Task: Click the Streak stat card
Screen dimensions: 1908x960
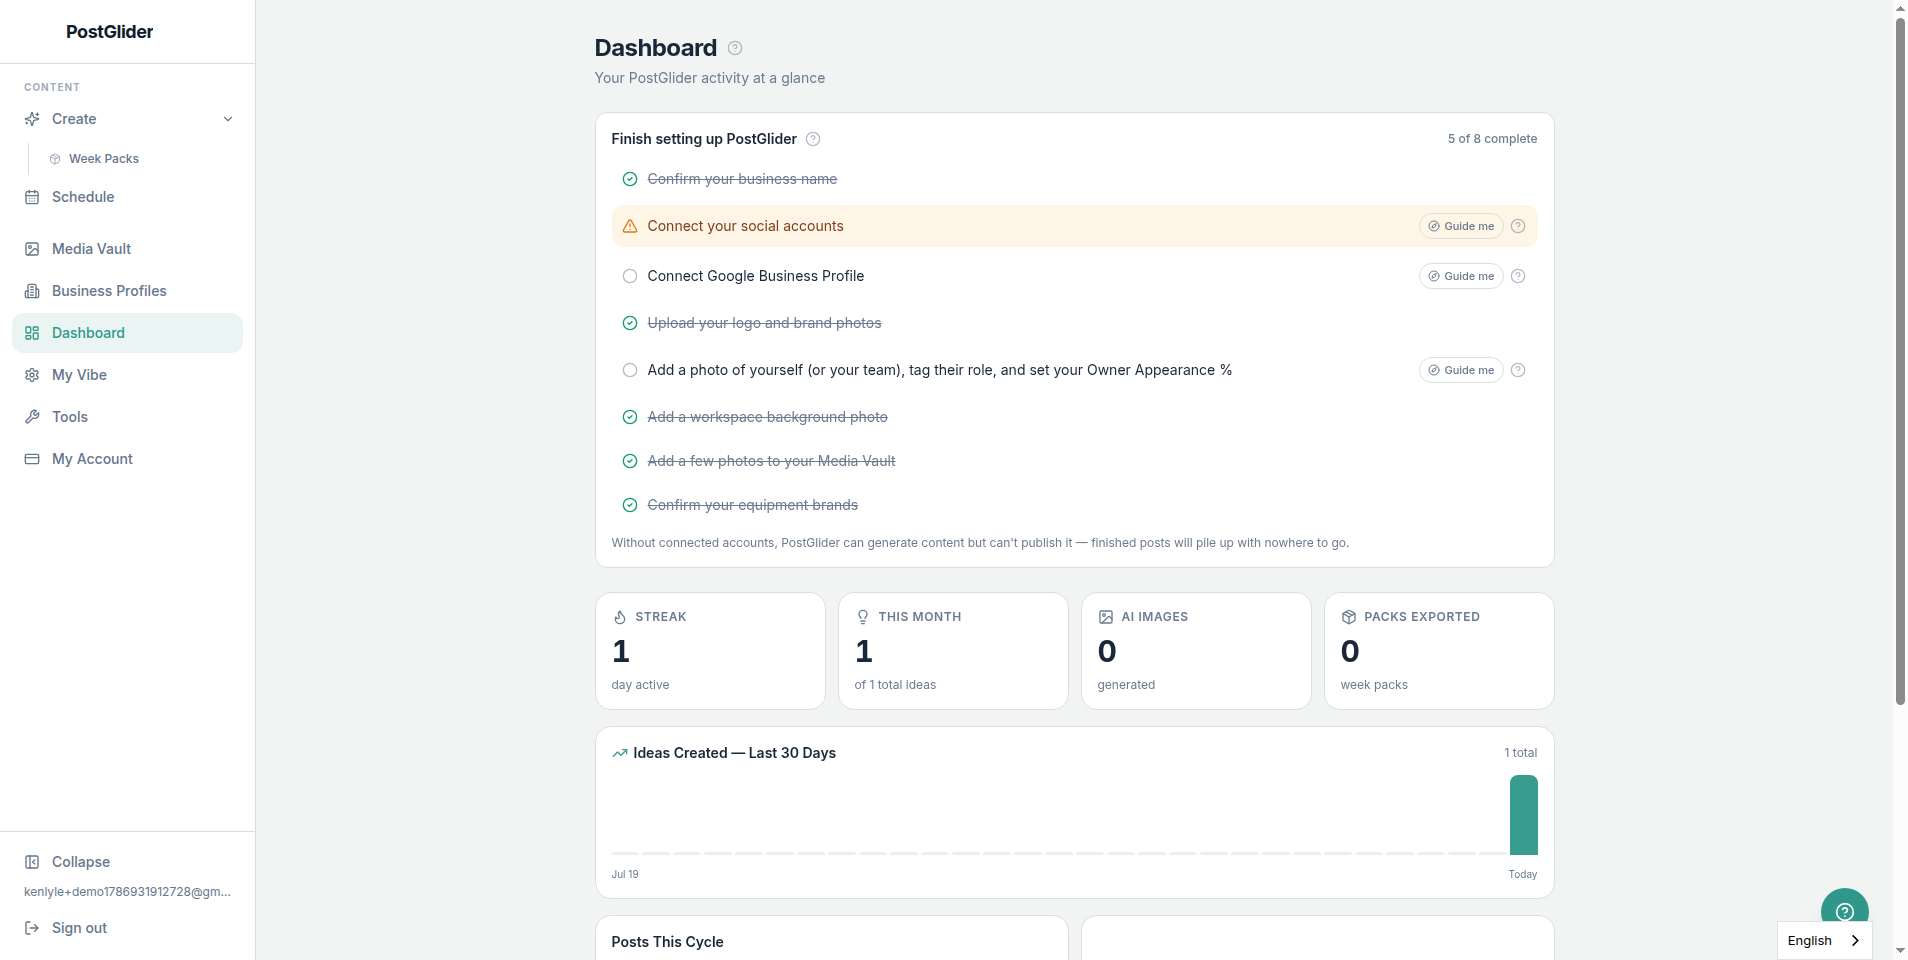Action: (x=710, y=651)
